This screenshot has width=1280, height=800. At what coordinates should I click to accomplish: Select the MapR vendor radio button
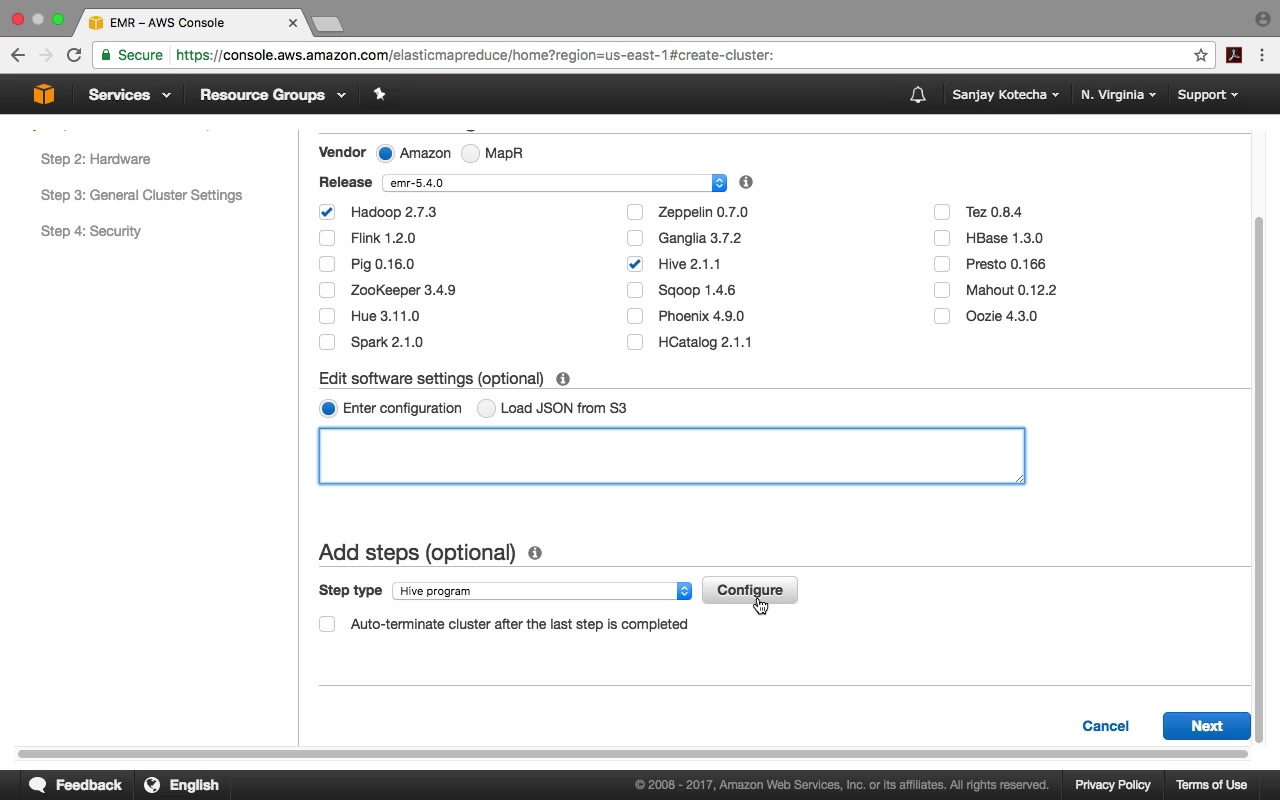pyautogui.click(x=470, y=153)
